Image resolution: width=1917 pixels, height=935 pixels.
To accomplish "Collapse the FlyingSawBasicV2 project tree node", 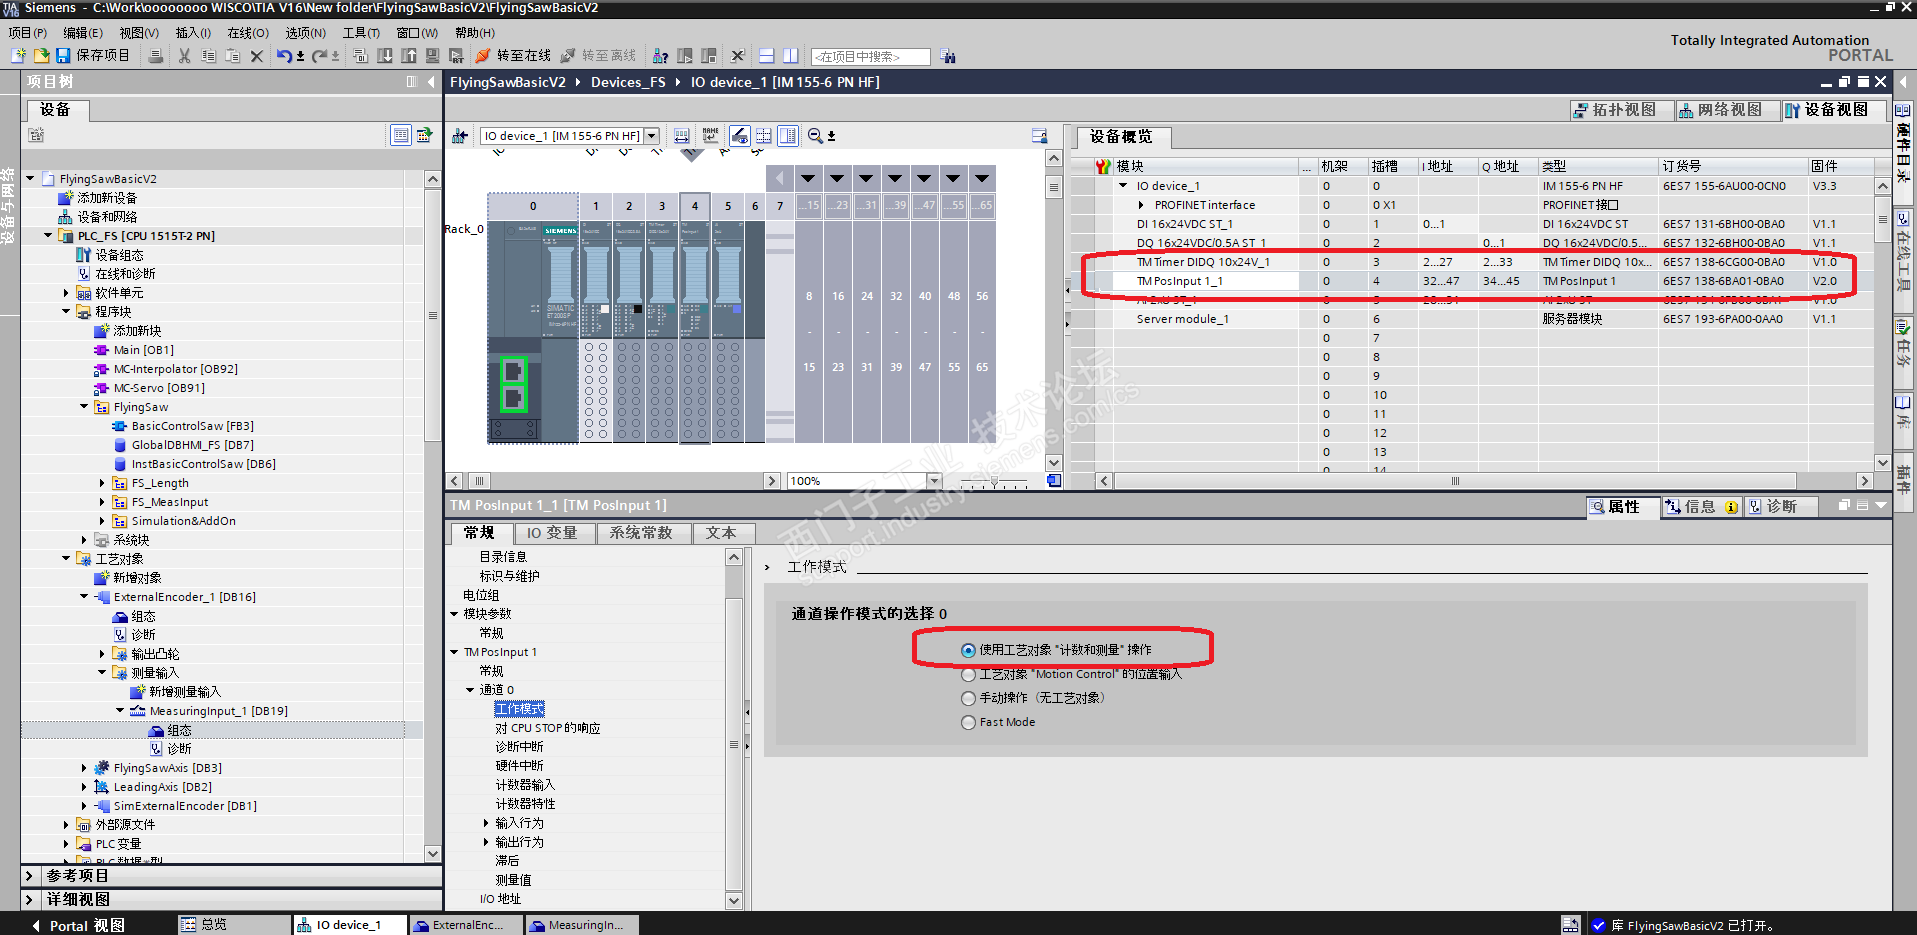I will pos(30,179).
